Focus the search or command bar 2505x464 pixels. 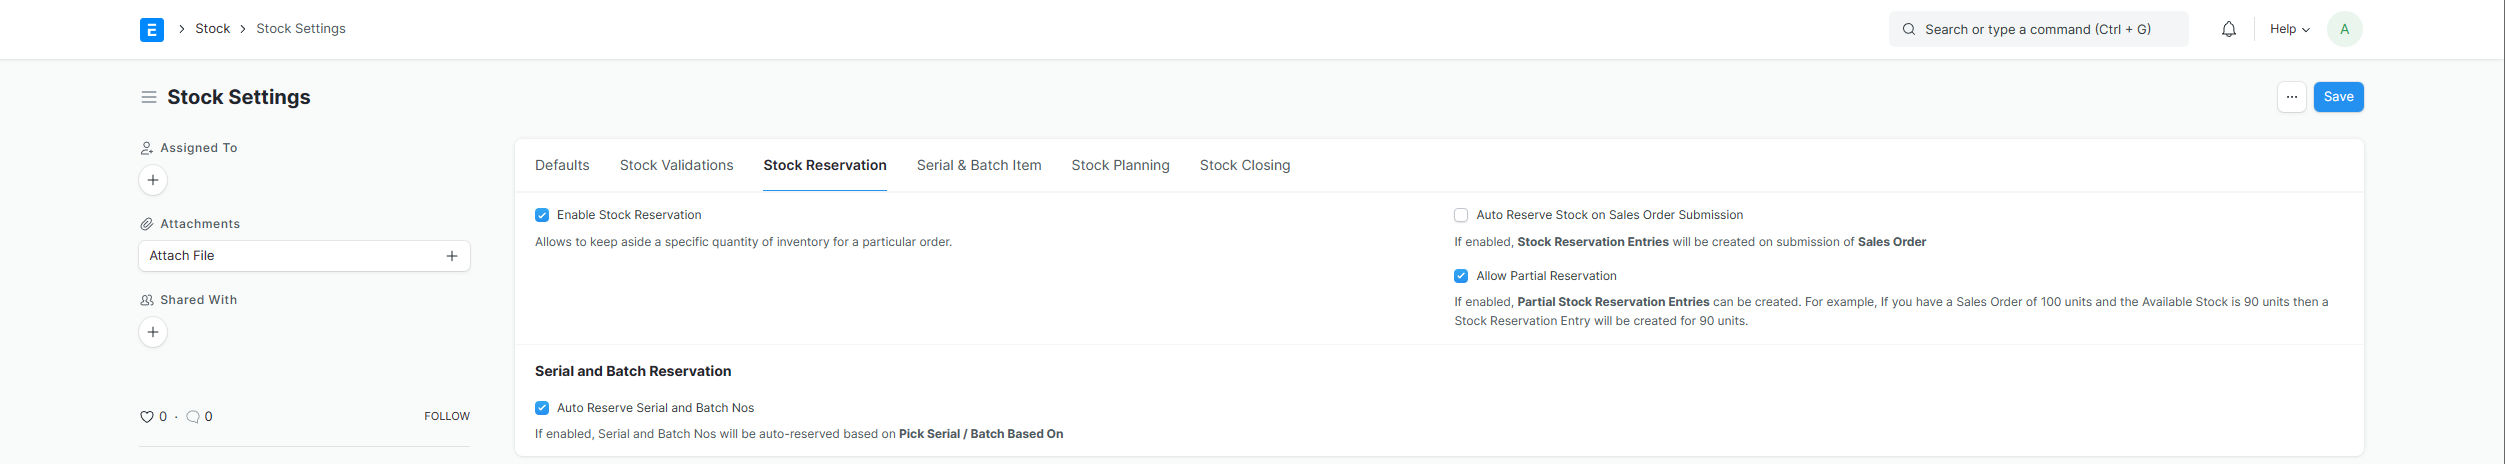[x=2038, y=29]
